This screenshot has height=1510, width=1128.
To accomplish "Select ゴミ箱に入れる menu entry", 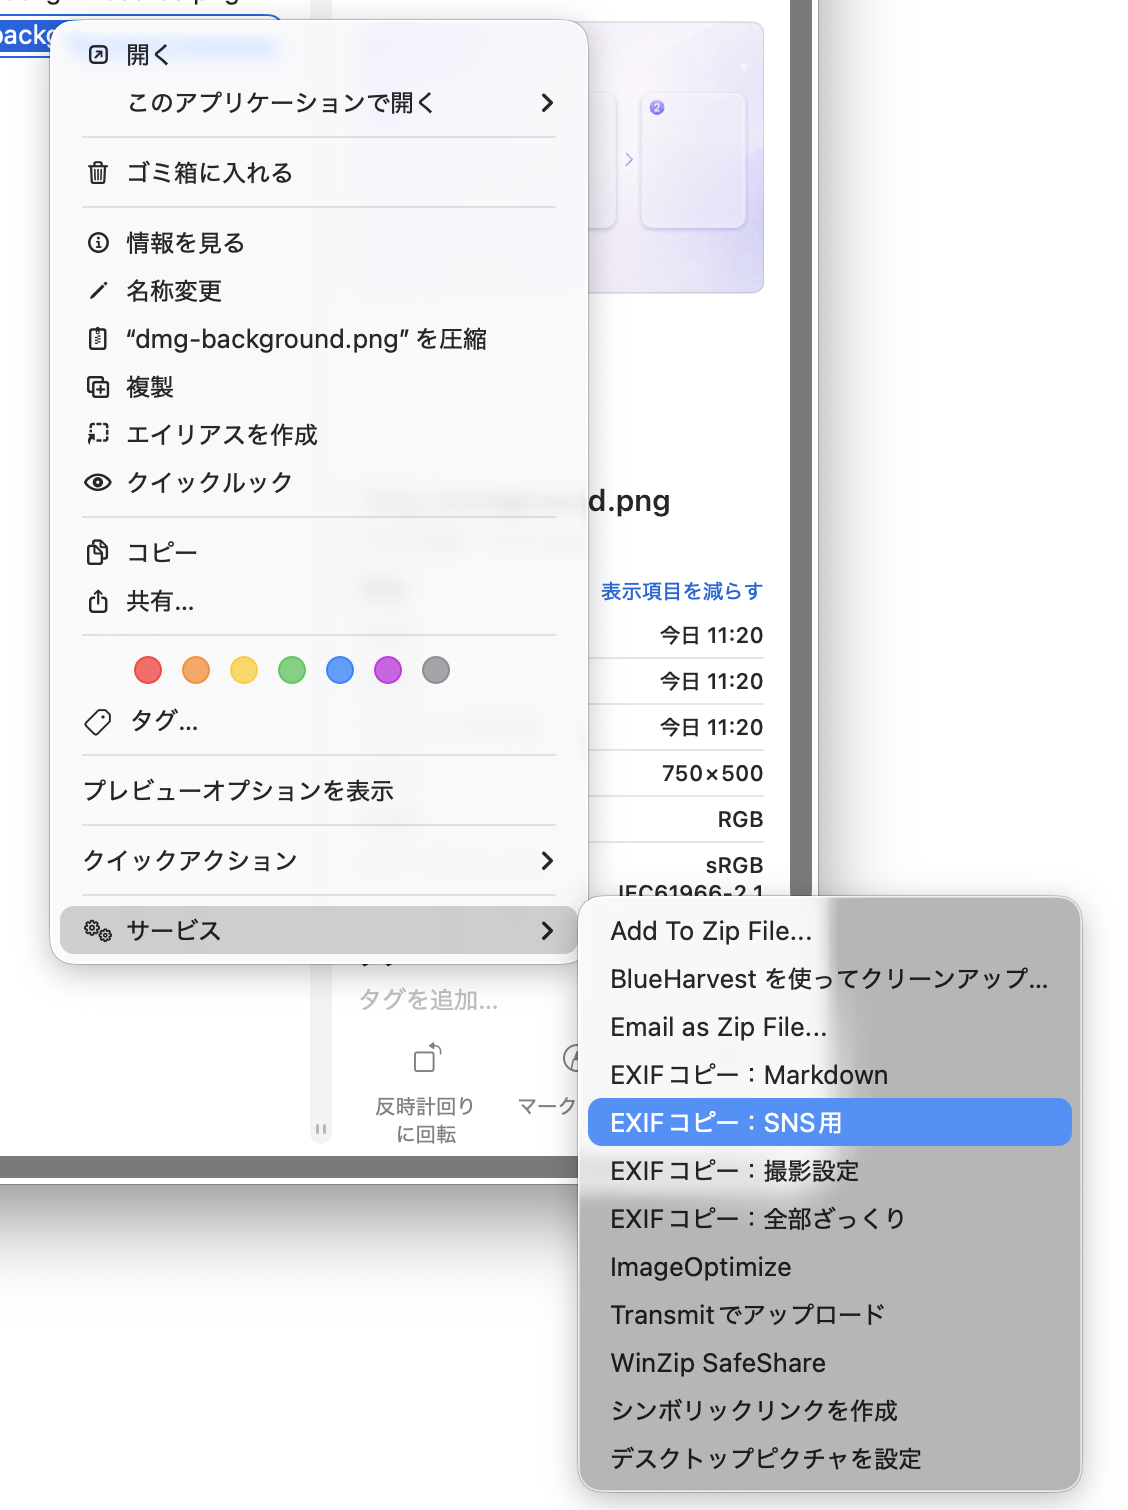I will click(318, 173).
